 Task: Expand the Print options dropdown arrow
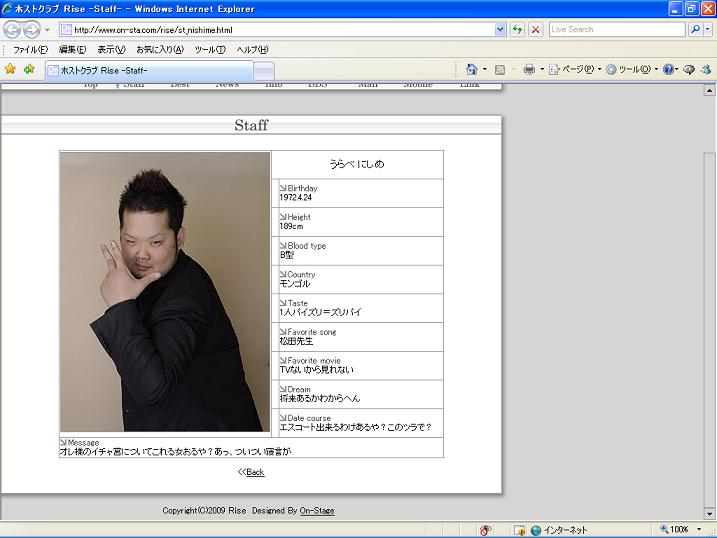542,69
